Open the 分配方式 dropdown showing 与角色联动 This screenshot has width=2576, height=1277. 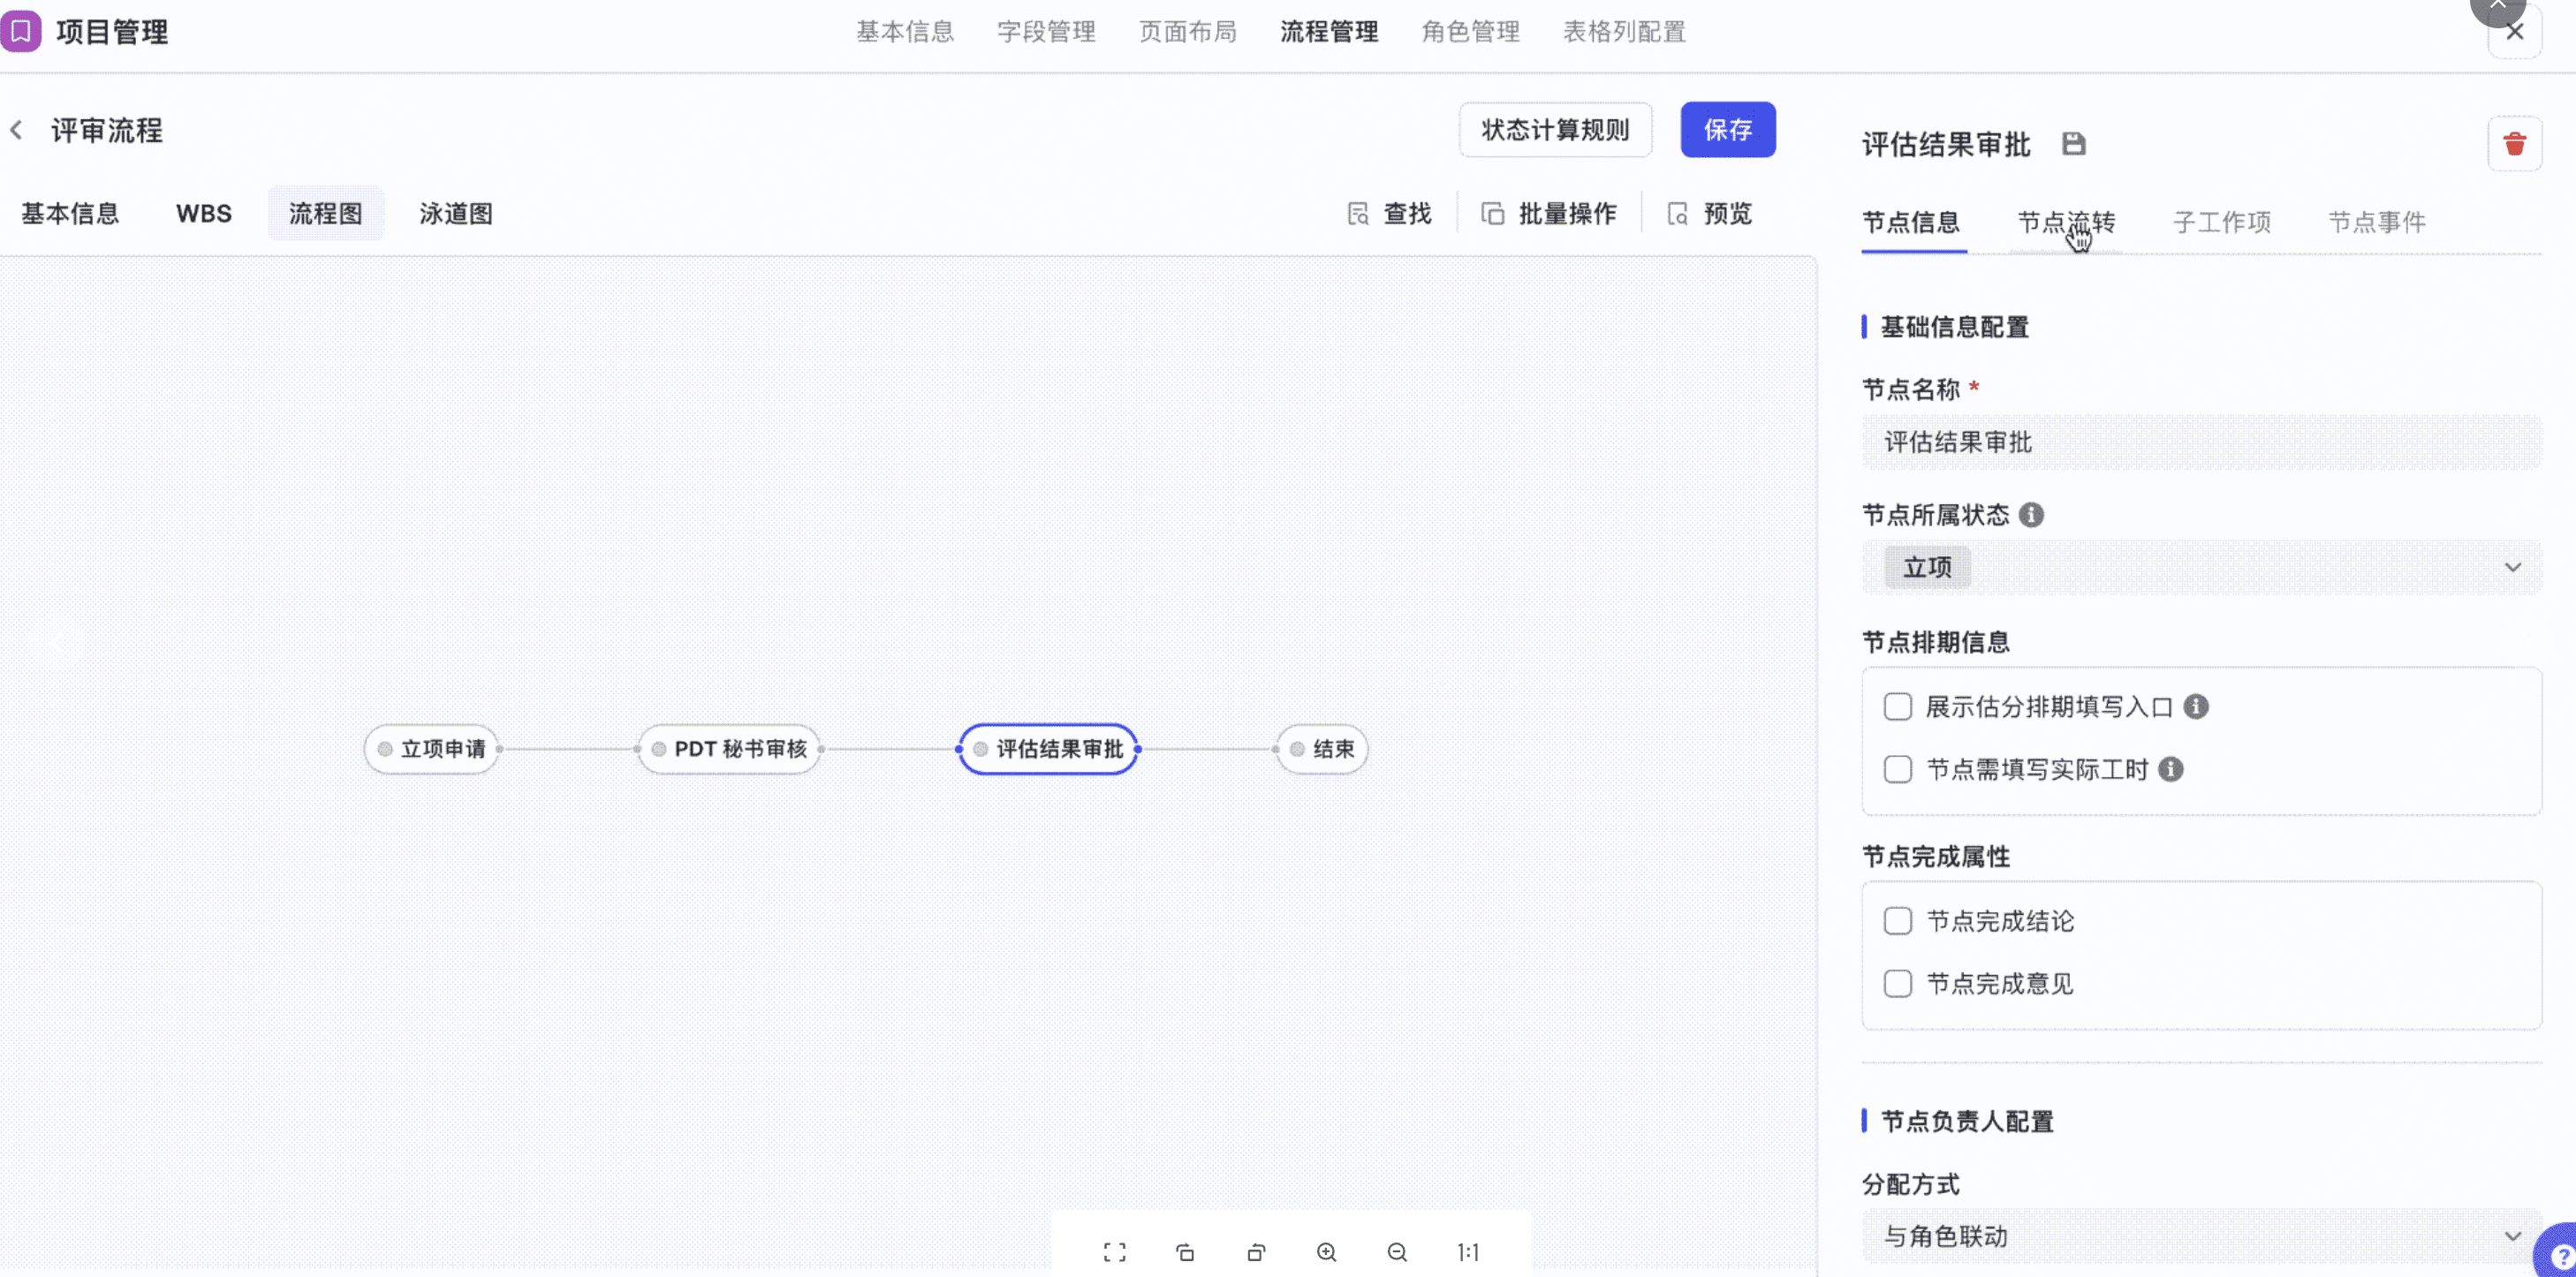[2201, 1236]
